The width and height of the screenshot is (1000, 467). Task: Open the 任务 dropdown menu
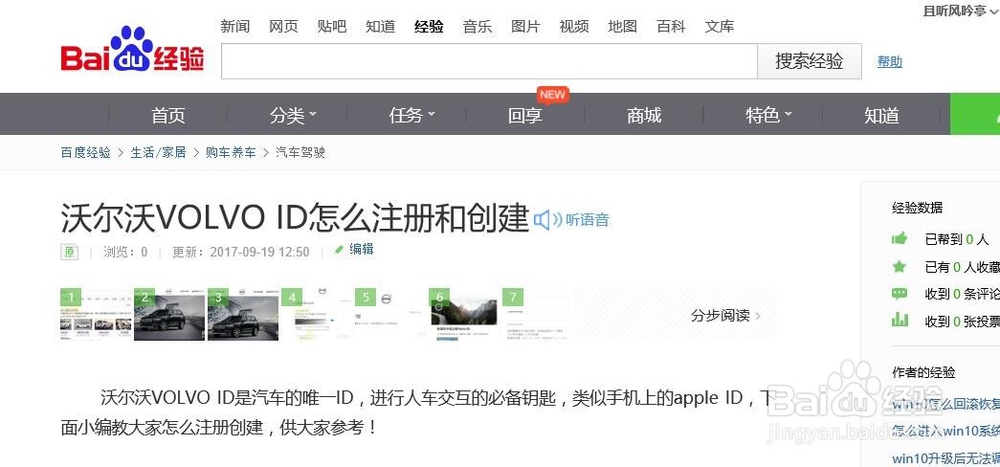(x=413, y=115)
